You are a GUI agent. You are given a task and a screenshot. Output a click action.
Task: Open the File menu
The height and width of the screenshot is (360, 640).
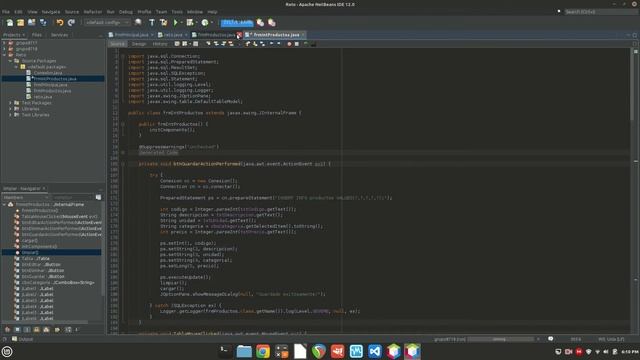(6, 12)
